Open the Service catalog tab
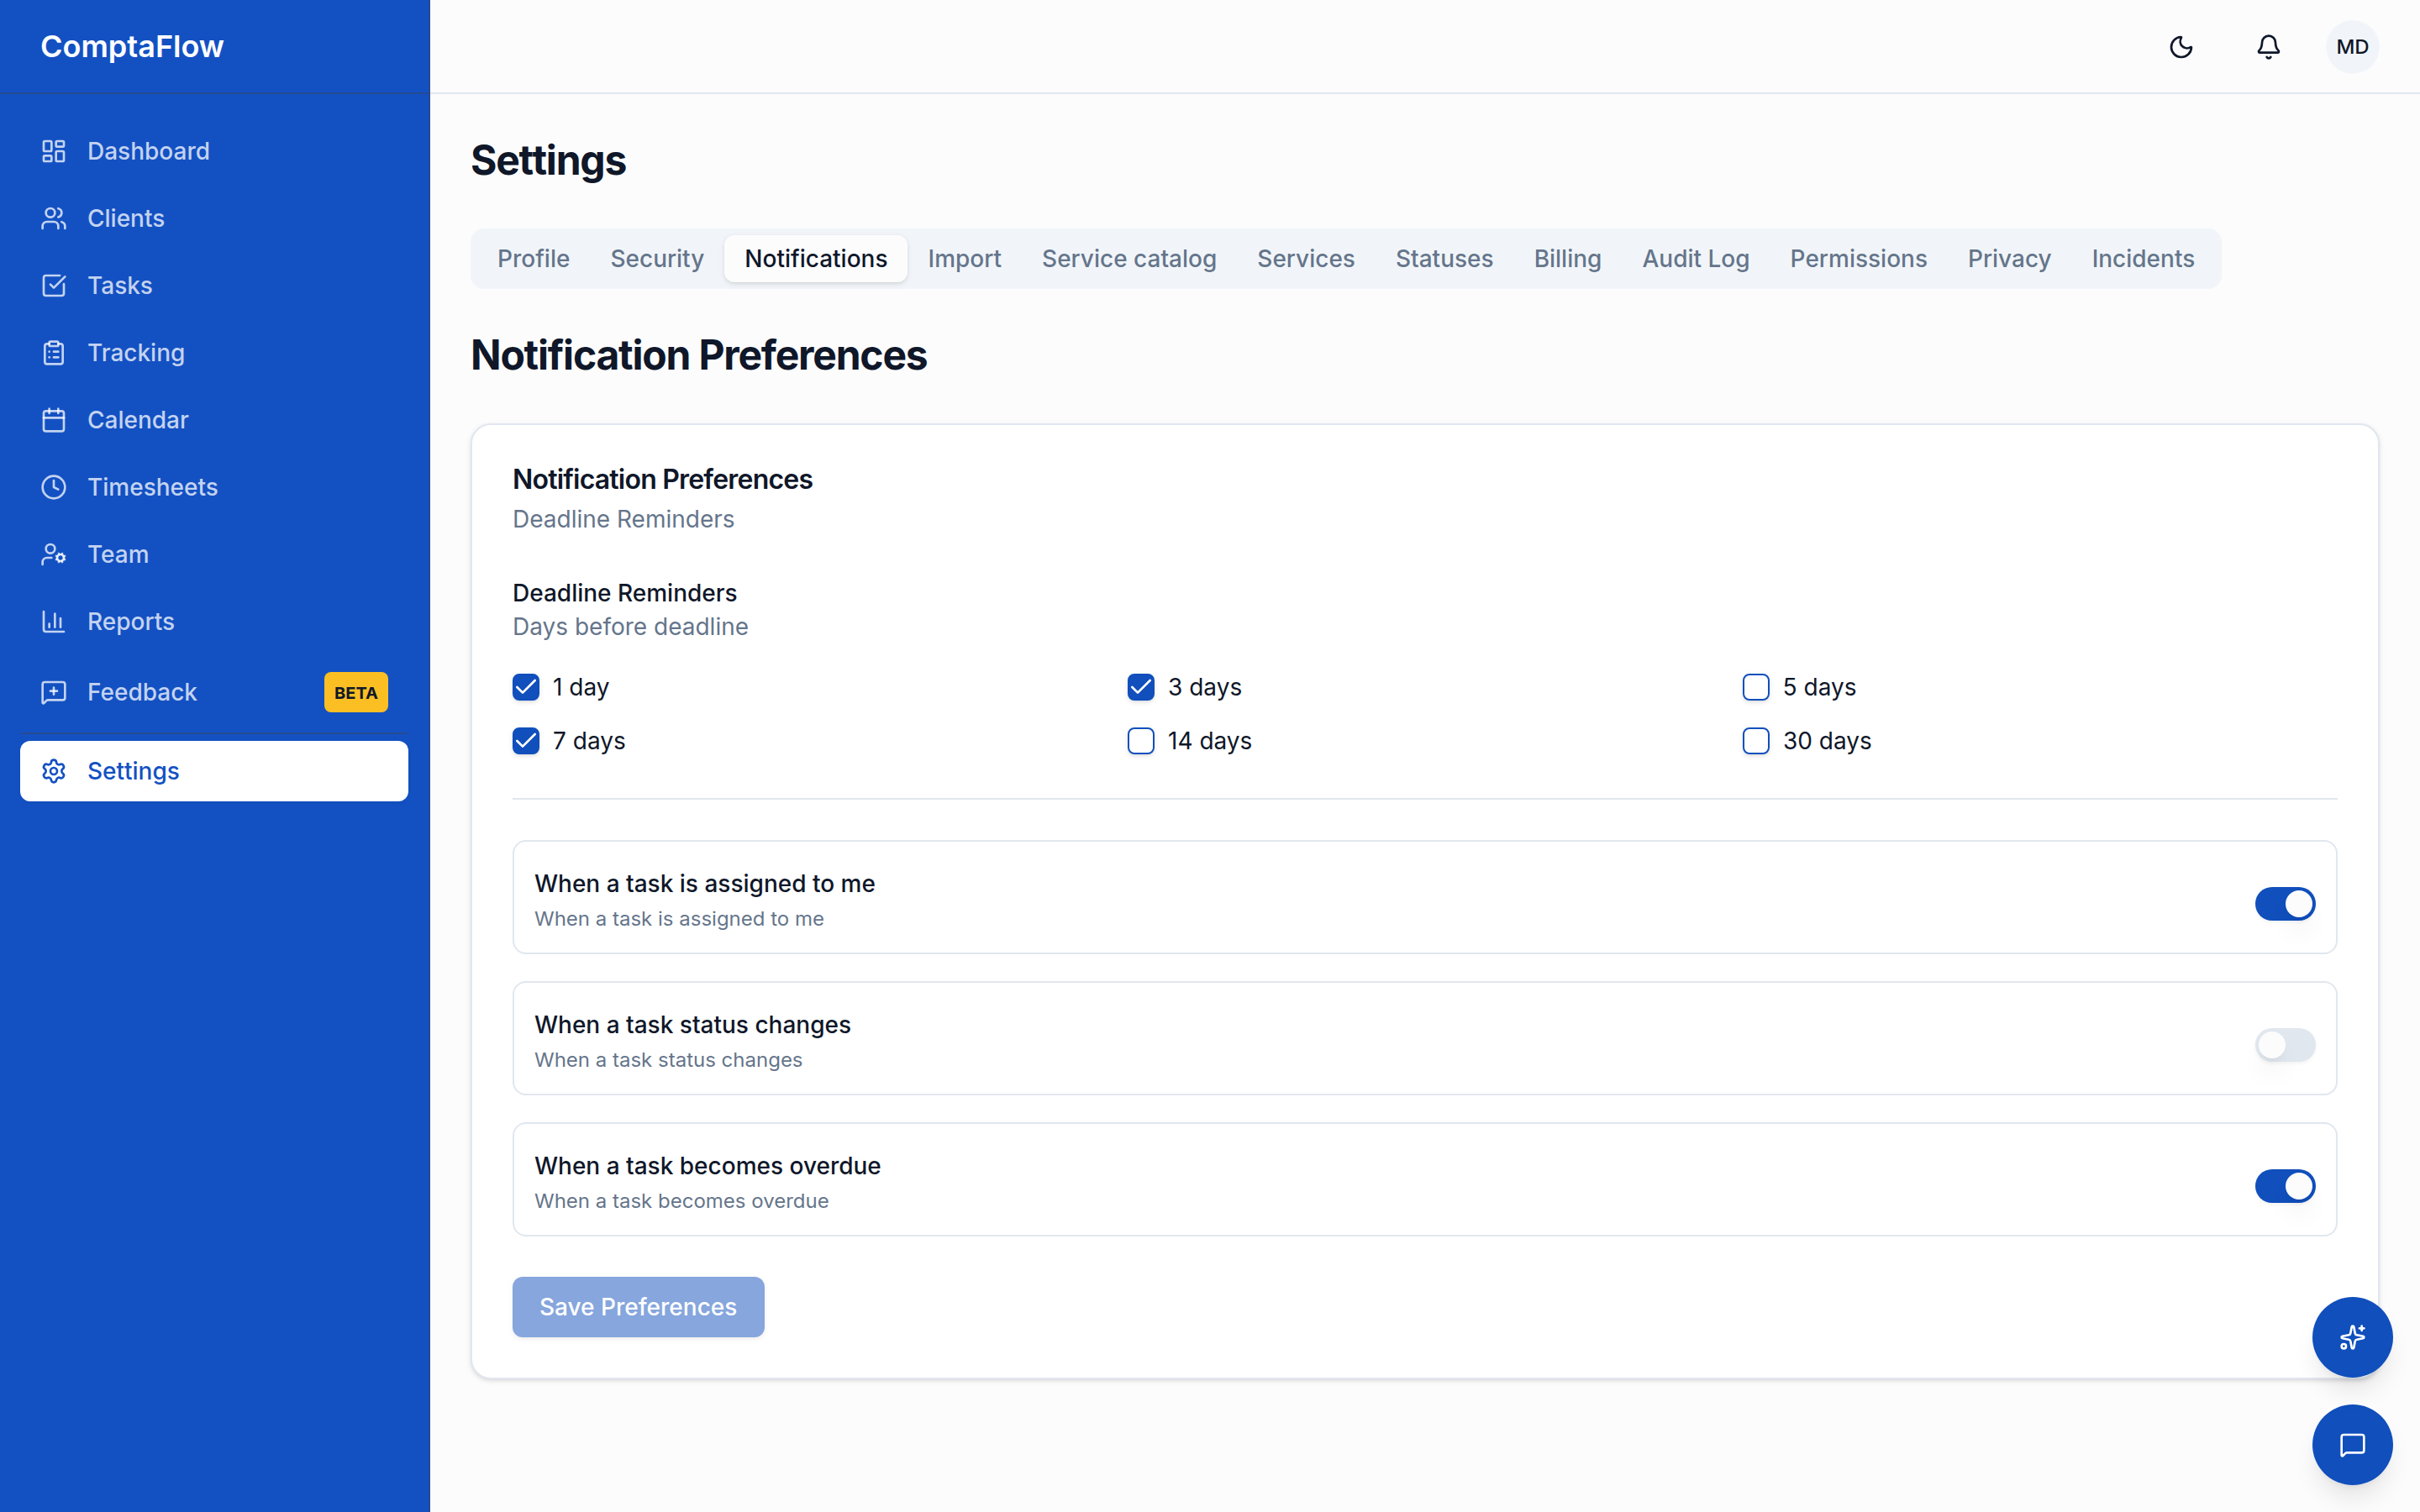The width and height of the screenshot is (2420, 1512). point(1129,259)
